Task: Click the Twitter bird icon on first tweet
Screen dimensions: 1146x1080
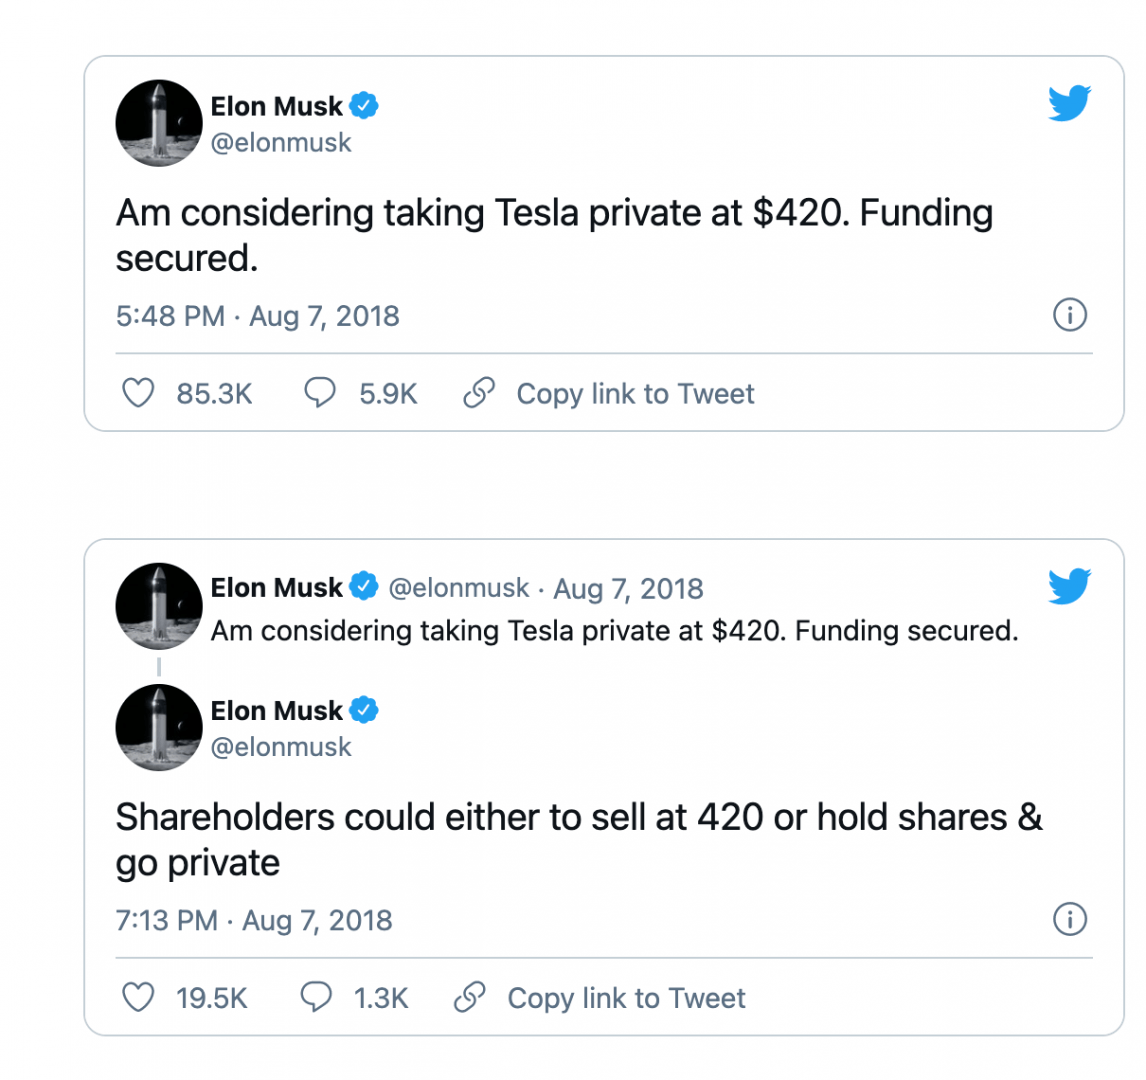Action: pos(1069,103)
